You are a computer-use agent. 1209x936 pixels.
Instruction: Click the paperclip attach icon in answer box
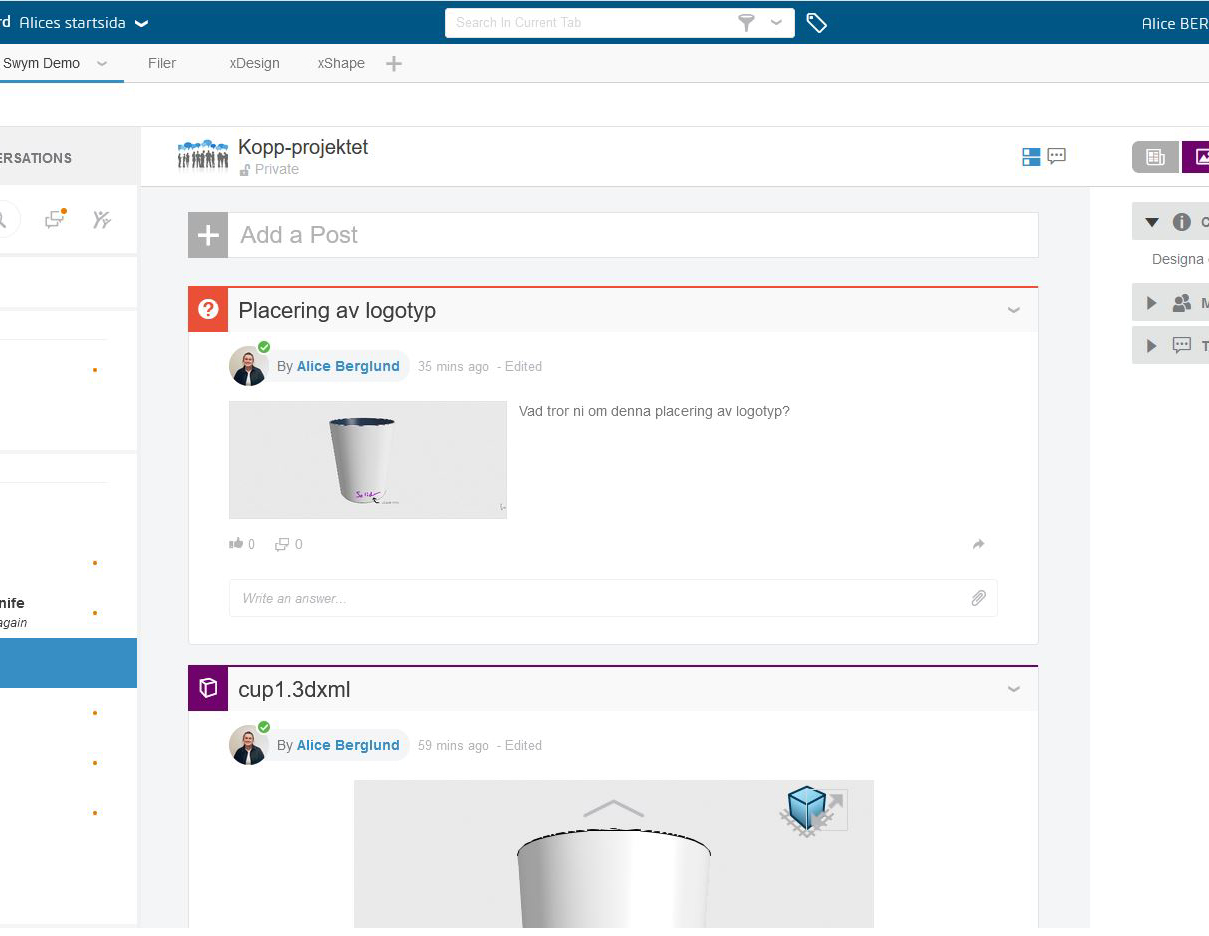(x=978, y=598)
